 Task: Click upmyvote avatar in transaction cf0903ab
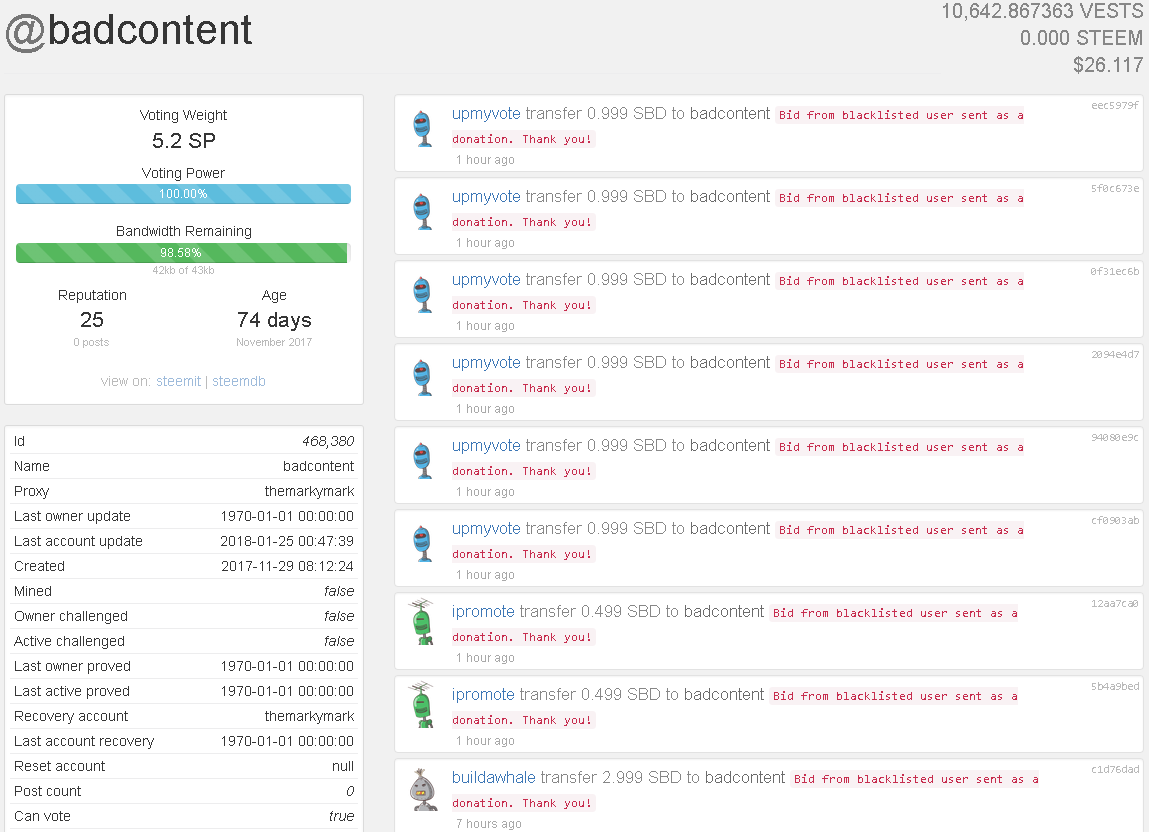coord(422,544)
